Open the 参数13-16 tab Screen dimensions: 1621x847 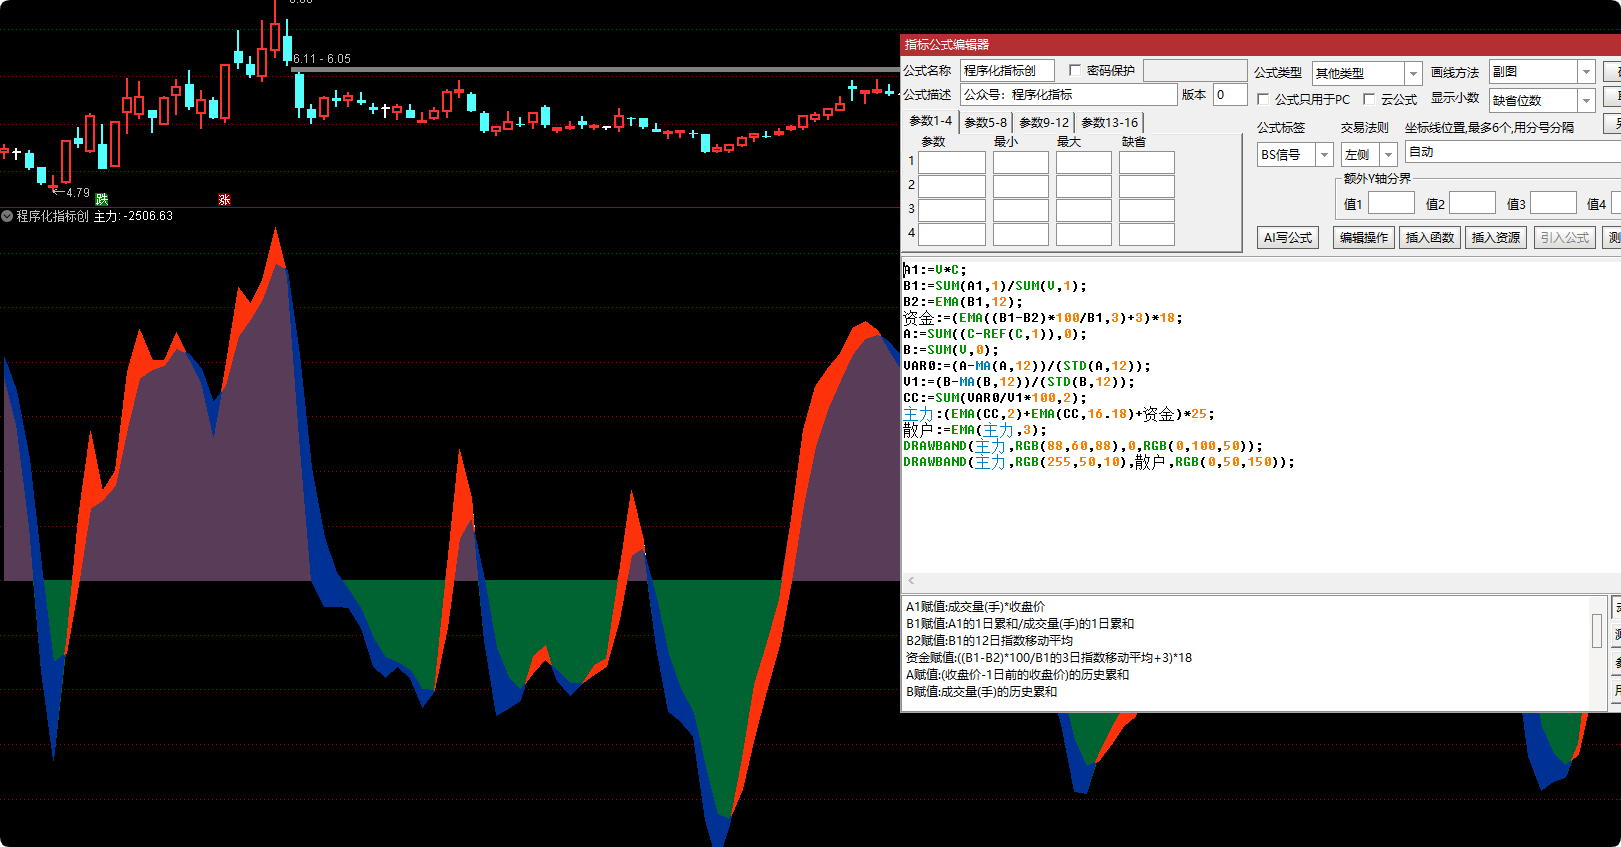(x=1109, y=123)
